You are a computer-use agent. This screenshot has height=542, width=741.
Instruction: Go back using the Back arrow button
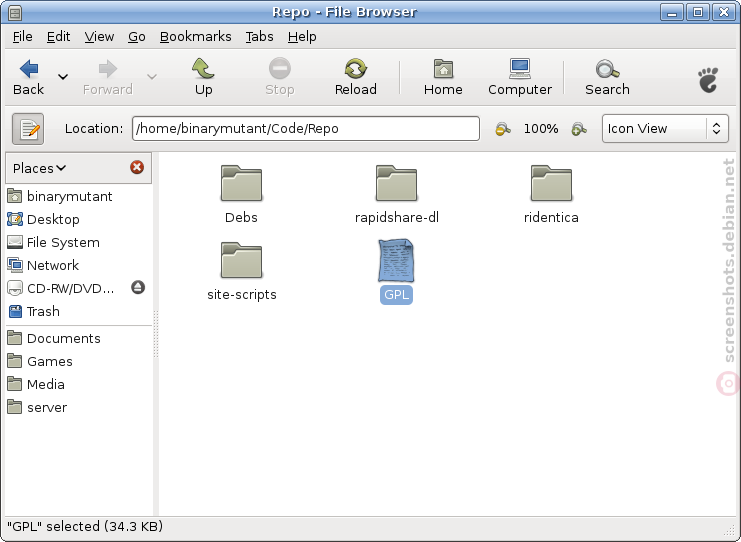click(x=28, y=77)
